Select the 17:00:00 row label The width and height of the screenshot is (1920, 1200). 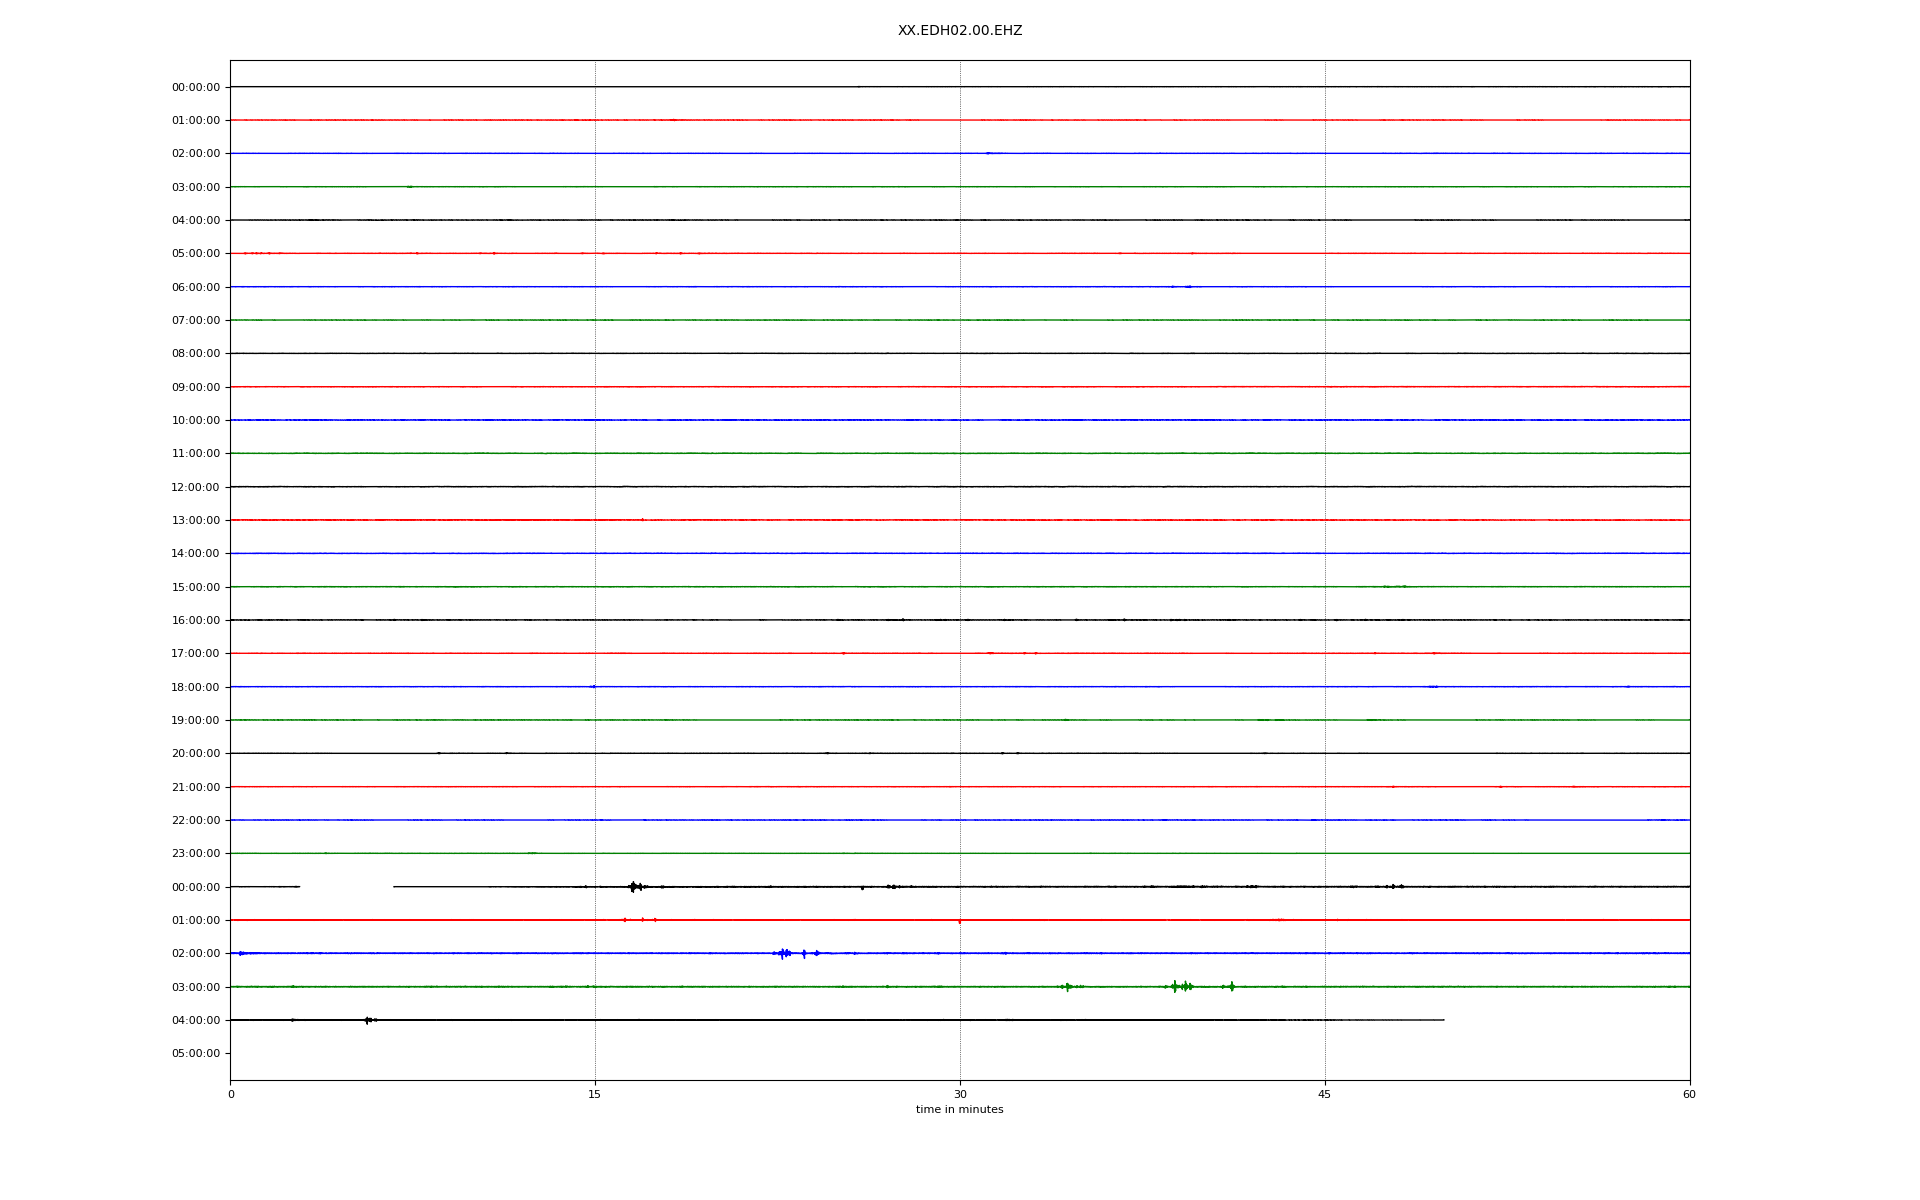(196, 654)
